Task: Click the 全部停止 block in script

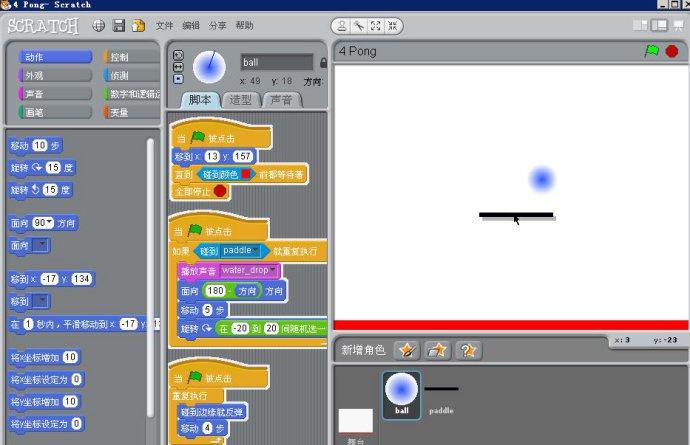Action: coord(200,191)
